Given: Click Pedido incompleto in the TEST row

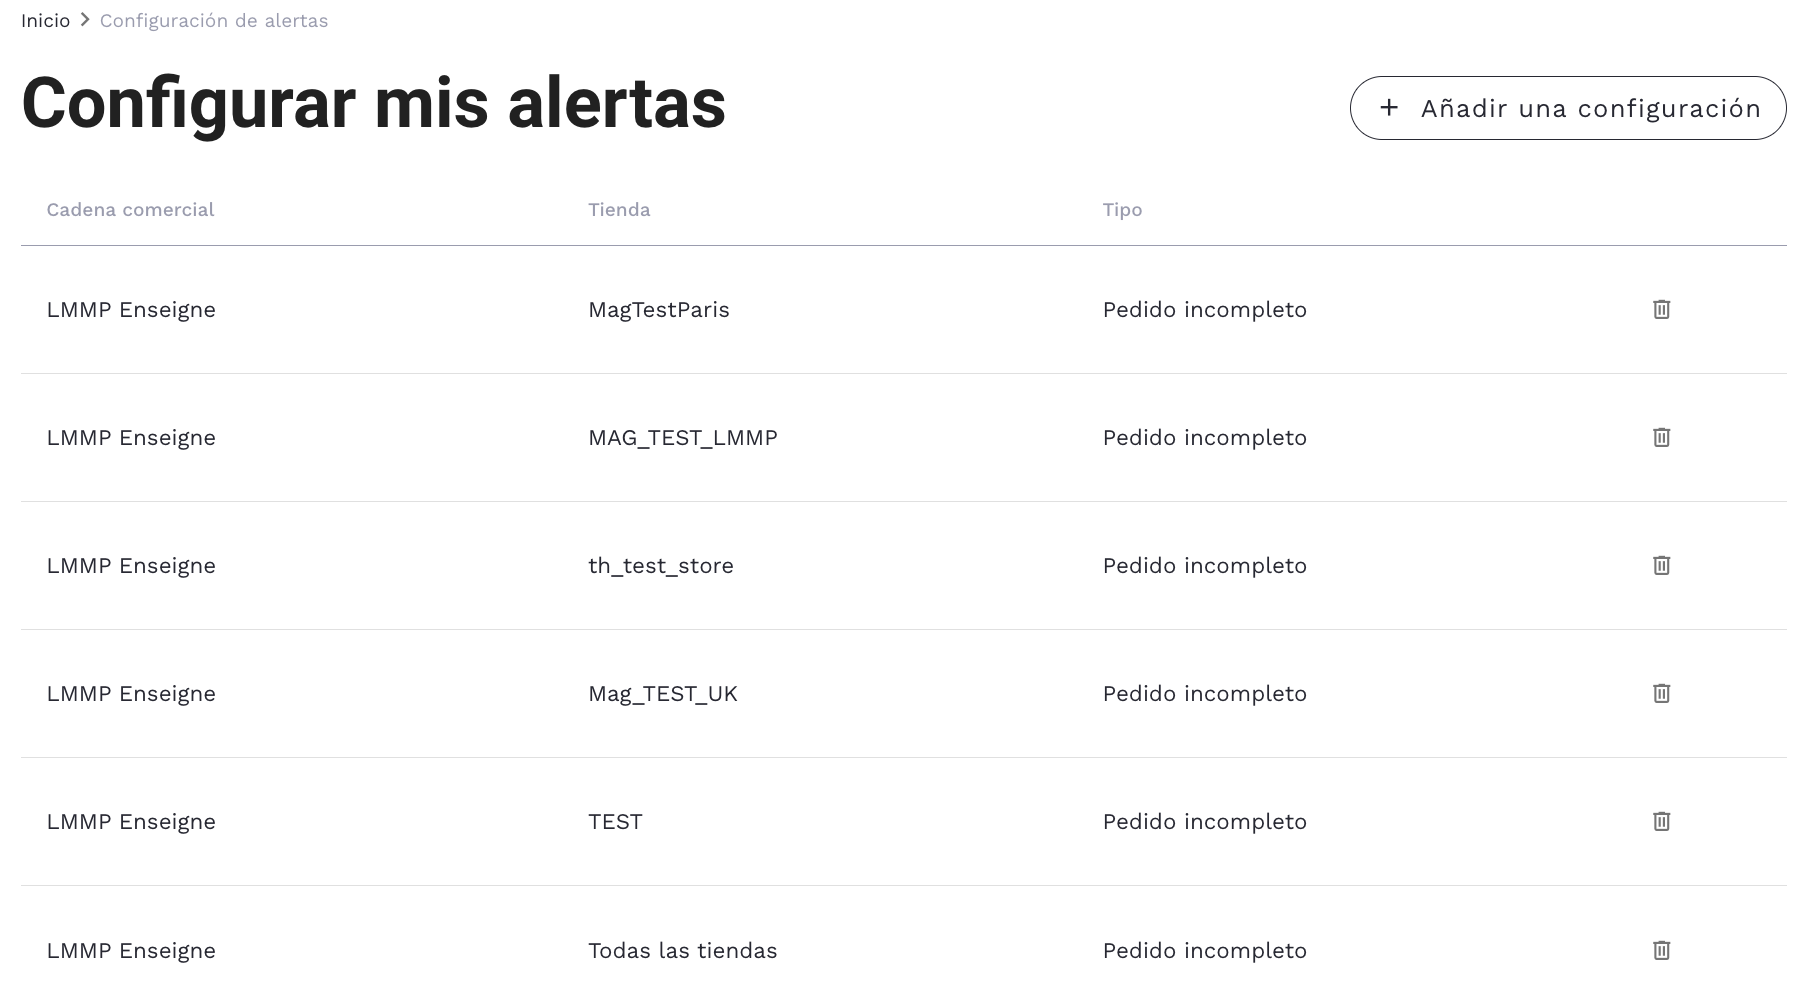Looking at the screenshot, I should point(1205,822).
